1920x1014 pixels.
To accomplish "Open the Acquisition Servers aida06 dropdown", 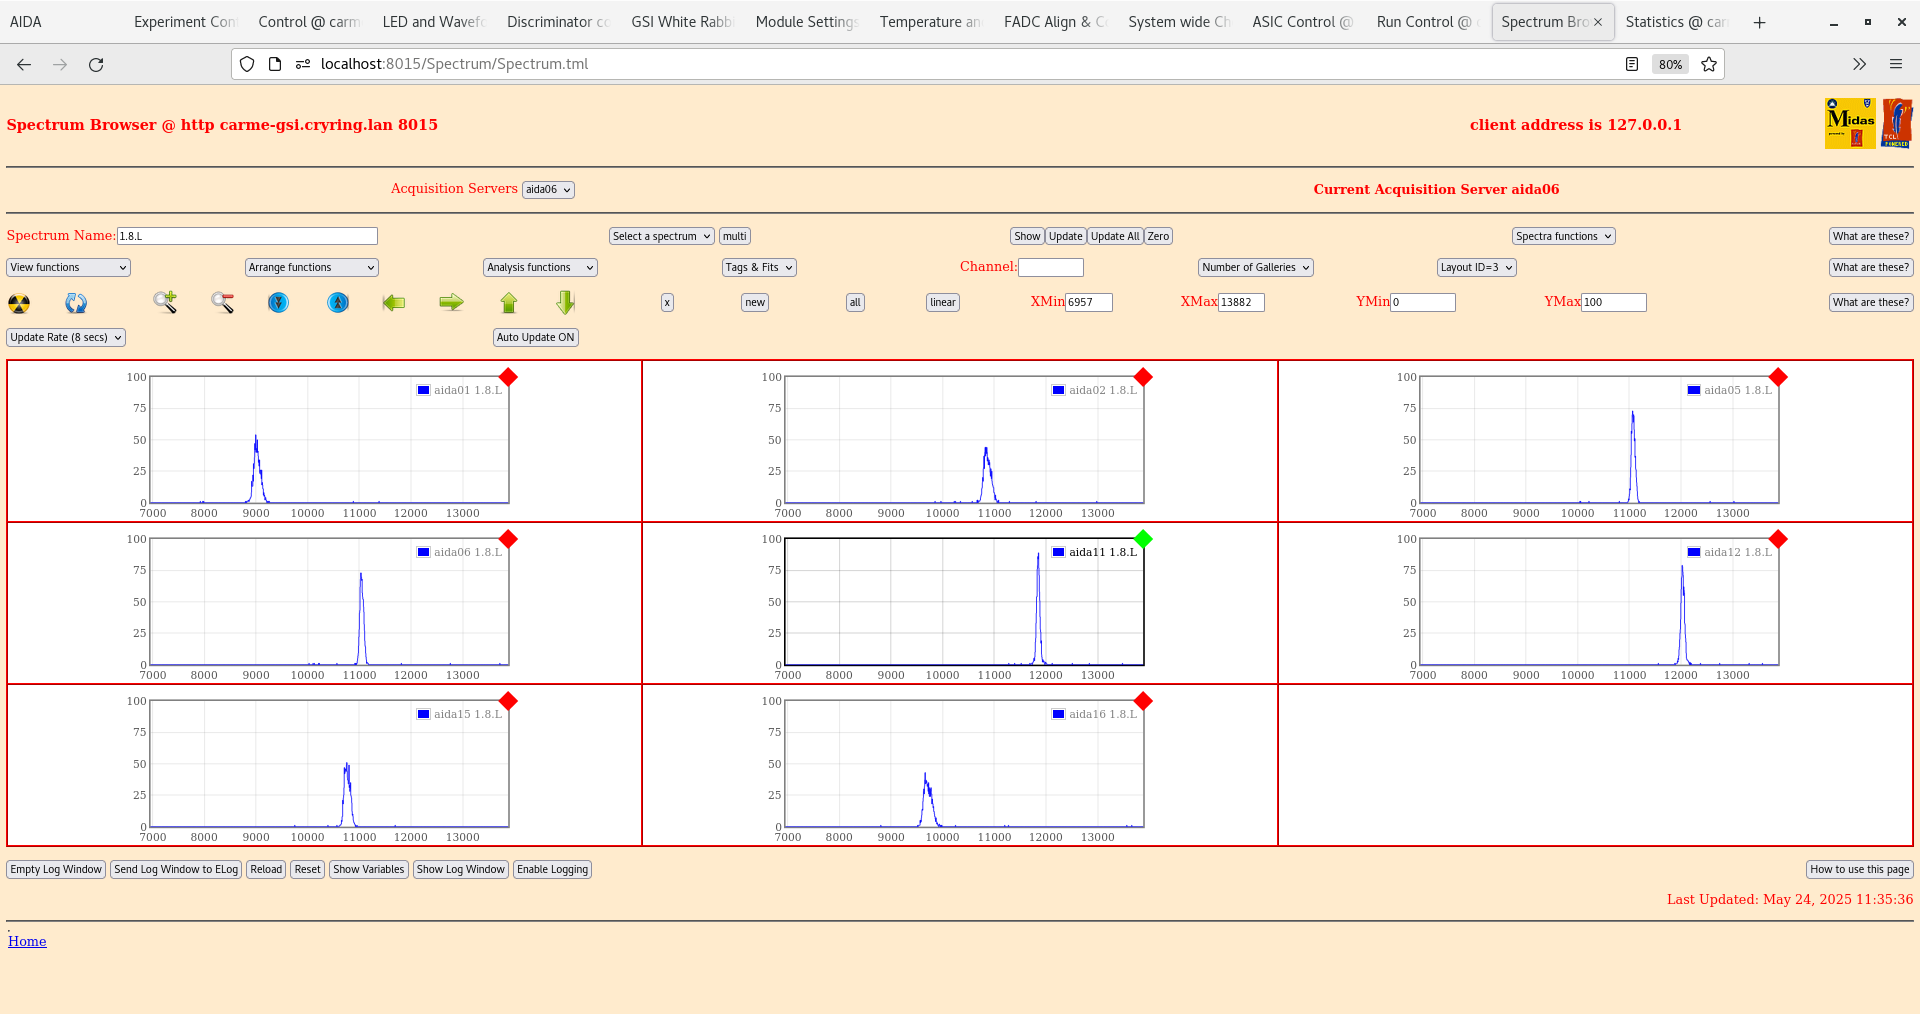I will [547, 189].
